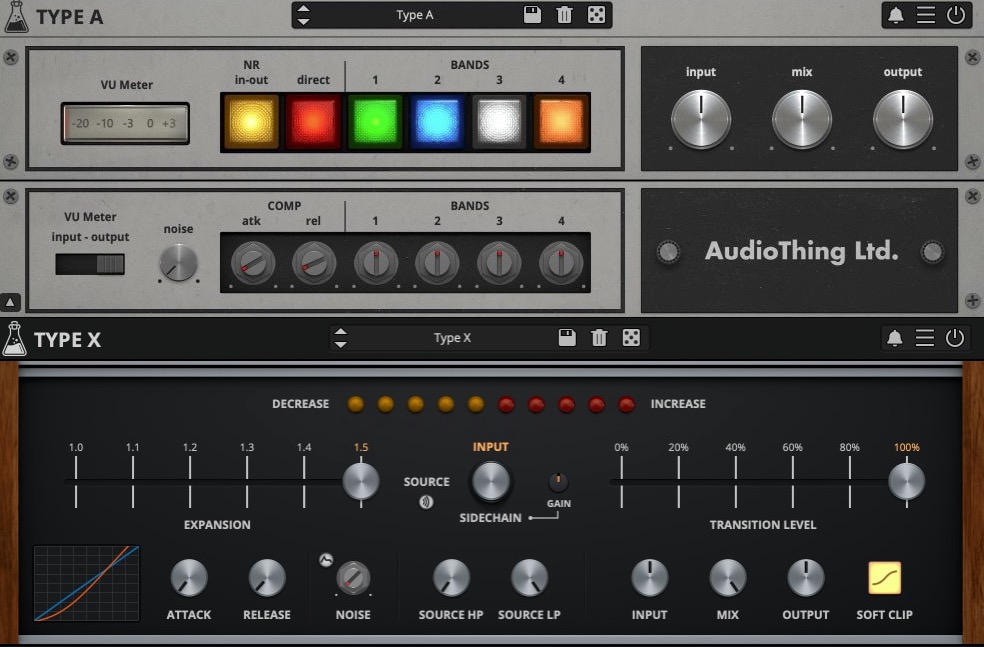The height and width of the screenshot is (647, 984).
Task: Click the Source LP knob
Action: 529,578
